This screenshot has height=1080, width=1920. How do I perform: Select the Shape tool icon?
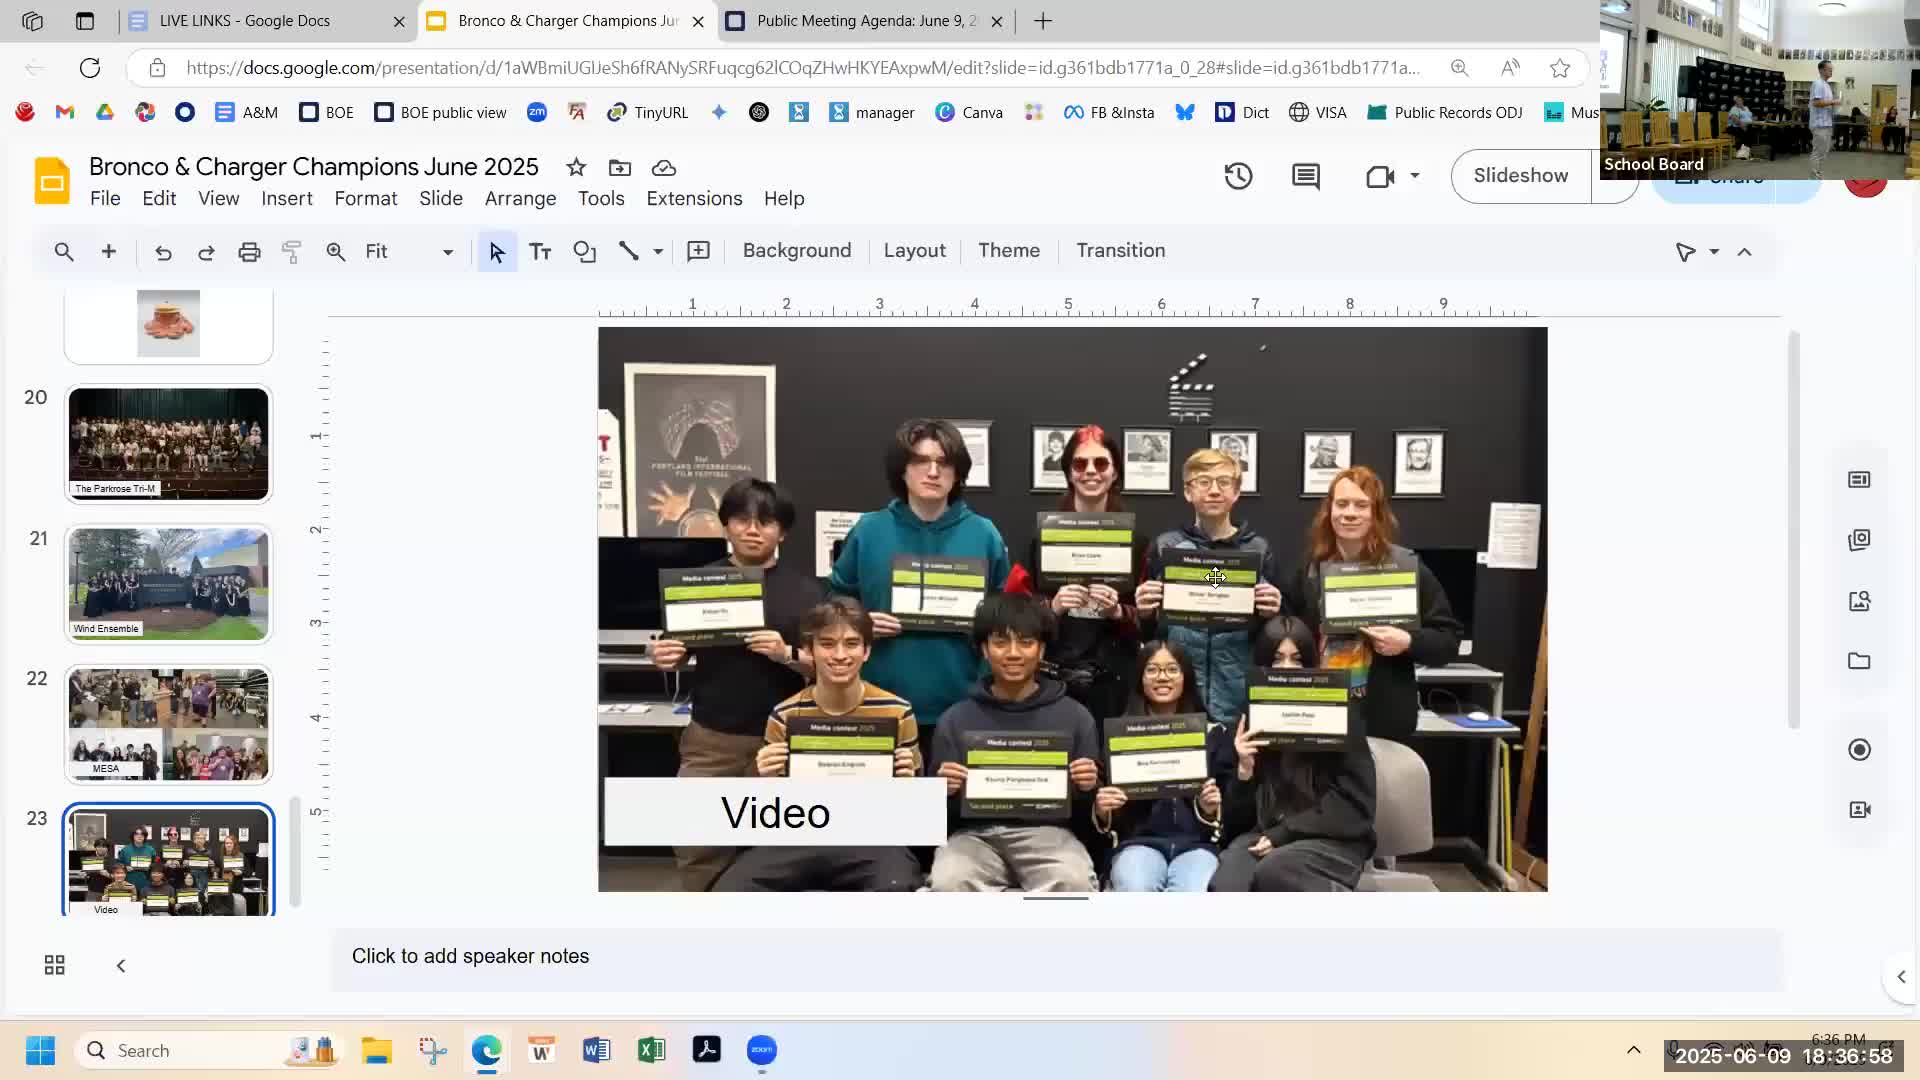584,252
